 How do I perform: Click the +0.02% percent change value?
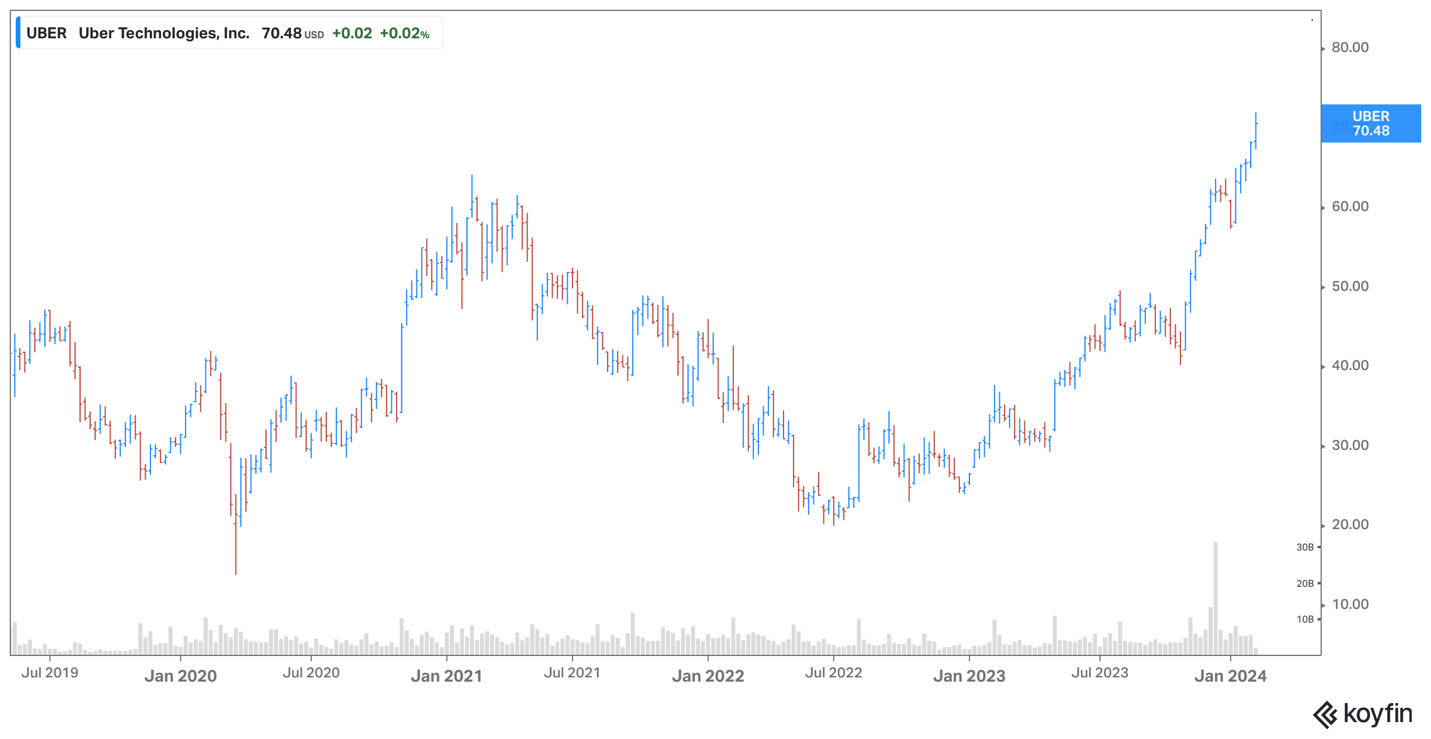(404, 33)
